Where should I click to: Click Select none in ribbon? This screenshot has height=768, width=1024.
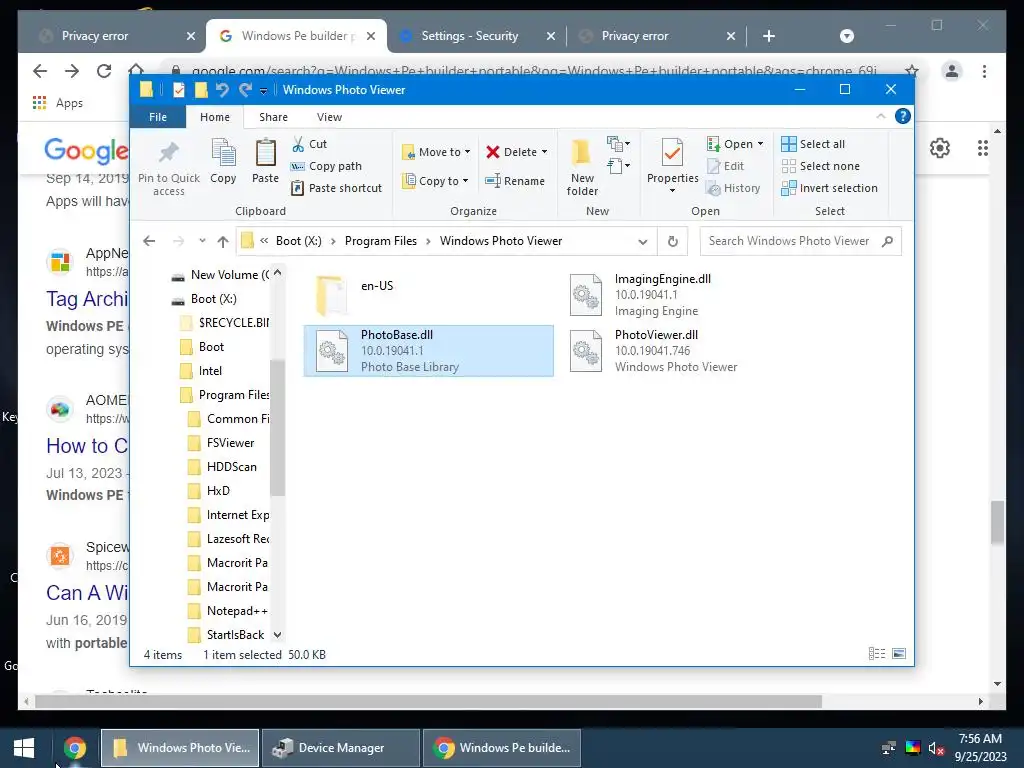click(821, 166)
